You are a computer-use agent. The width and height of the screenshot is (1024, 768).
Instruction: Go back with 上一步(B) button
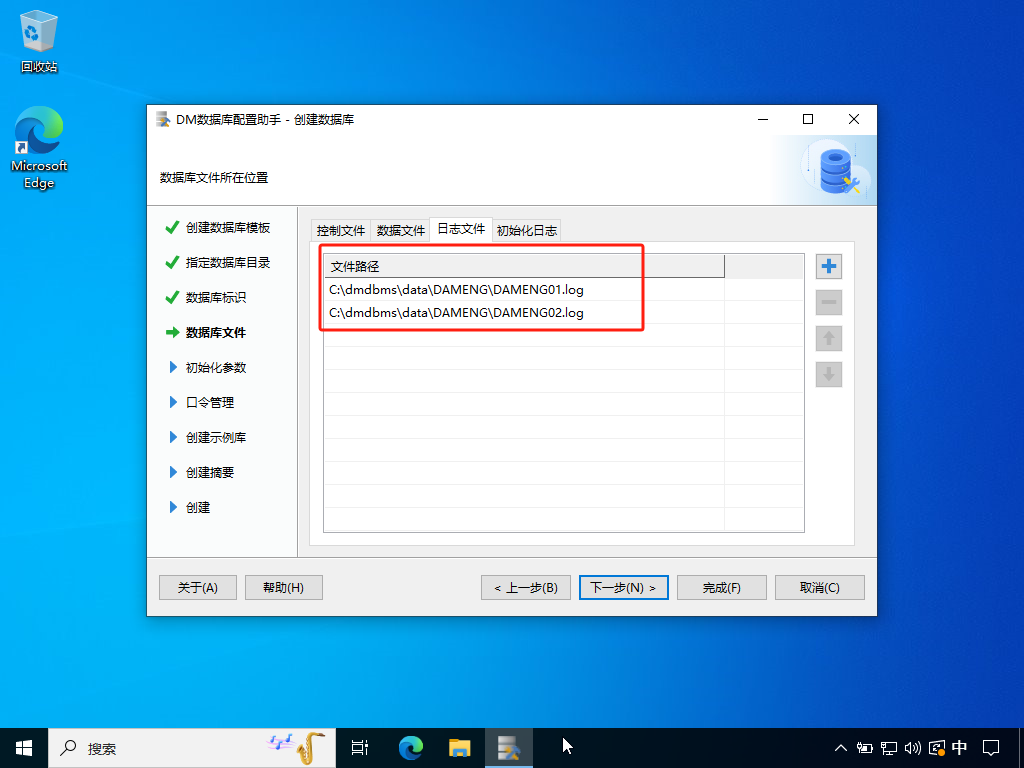(526, 588)
